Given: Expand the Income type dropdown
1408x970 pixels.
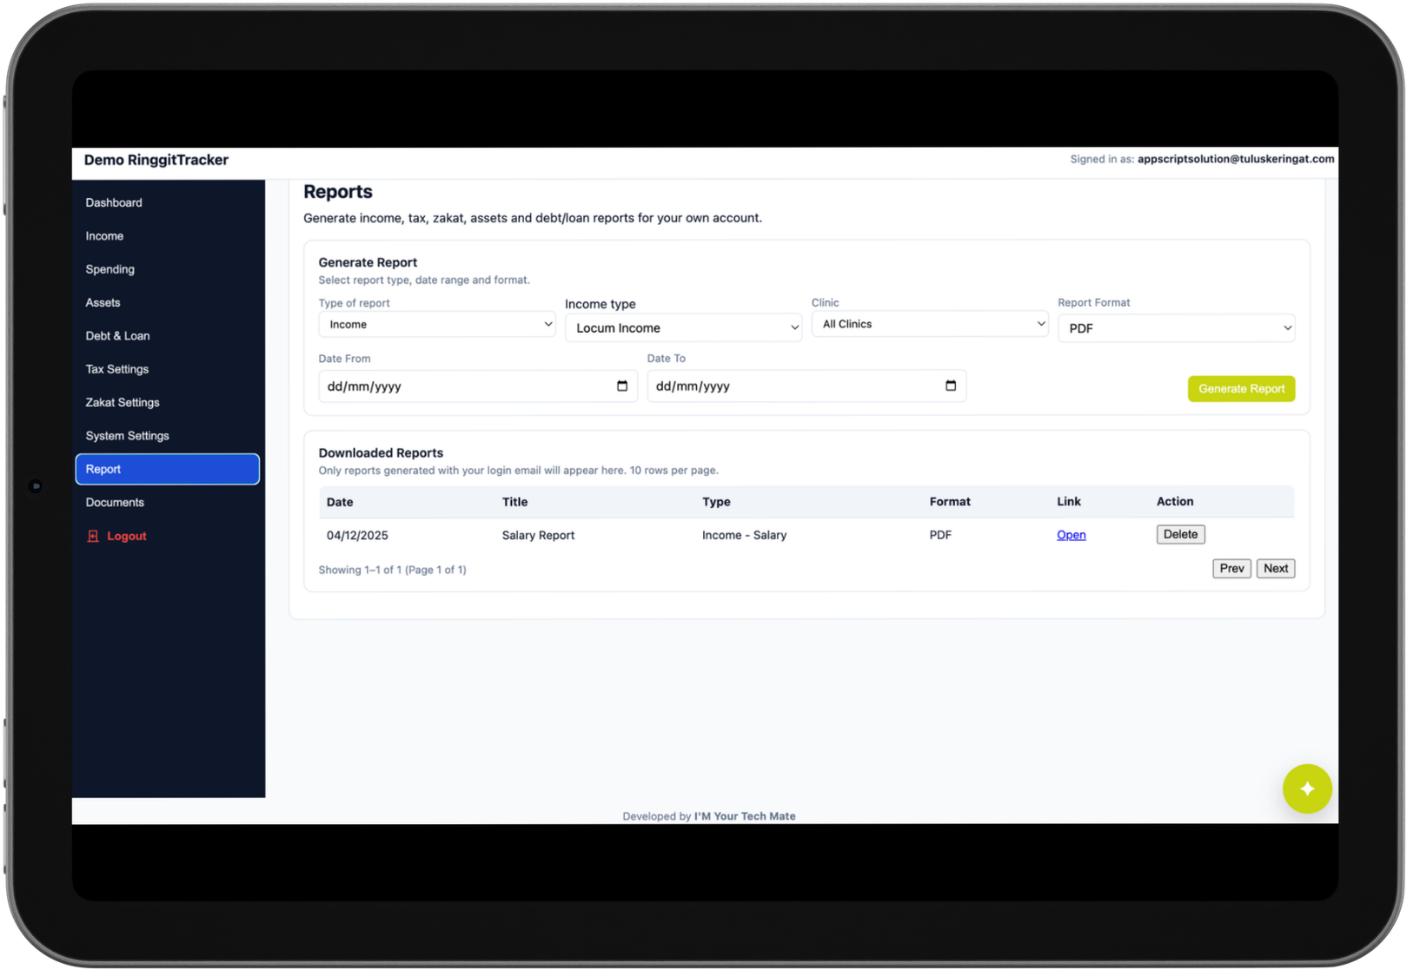Looking at the screenshot, I should (683, 328).
